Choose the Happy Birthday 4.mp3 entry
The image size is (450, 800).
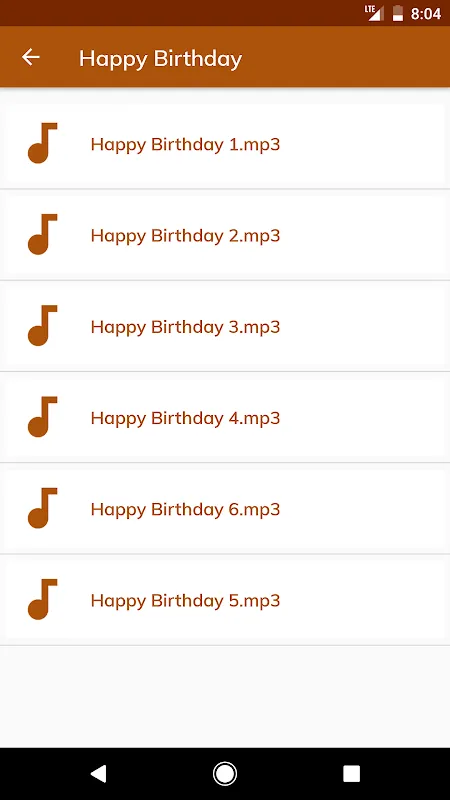(225, 418)
